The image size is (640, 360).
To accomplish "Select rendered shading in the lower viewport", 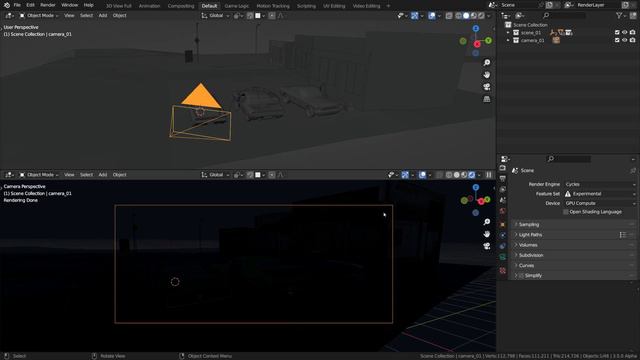I will 472,175.
